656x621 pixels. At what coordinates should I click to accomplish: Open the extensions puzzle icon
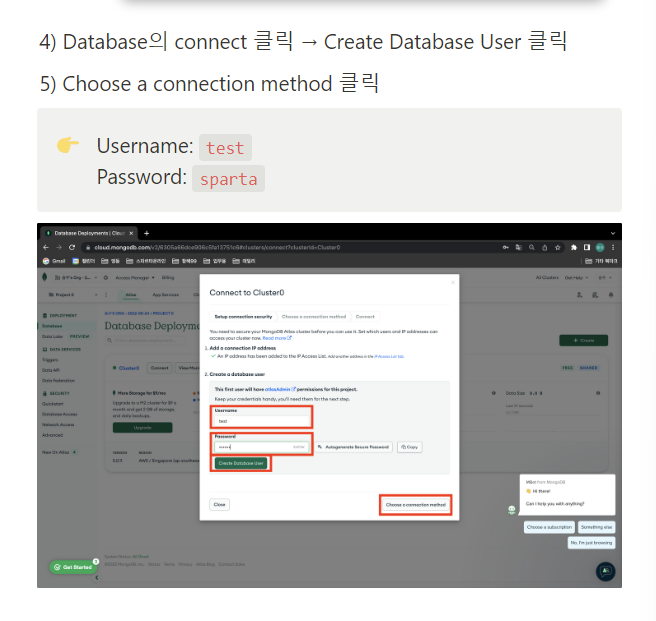pos(574,247)
